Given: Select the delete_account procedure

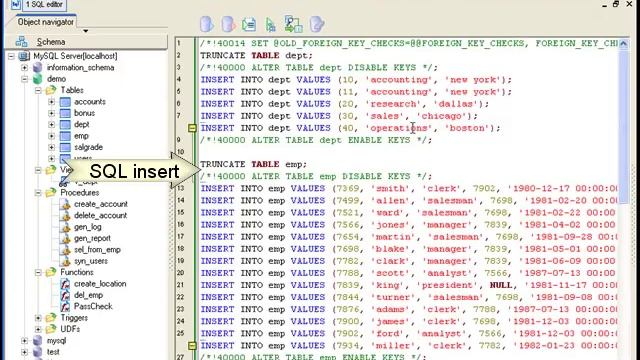Looking at the screenshot, I should point(100,215).
